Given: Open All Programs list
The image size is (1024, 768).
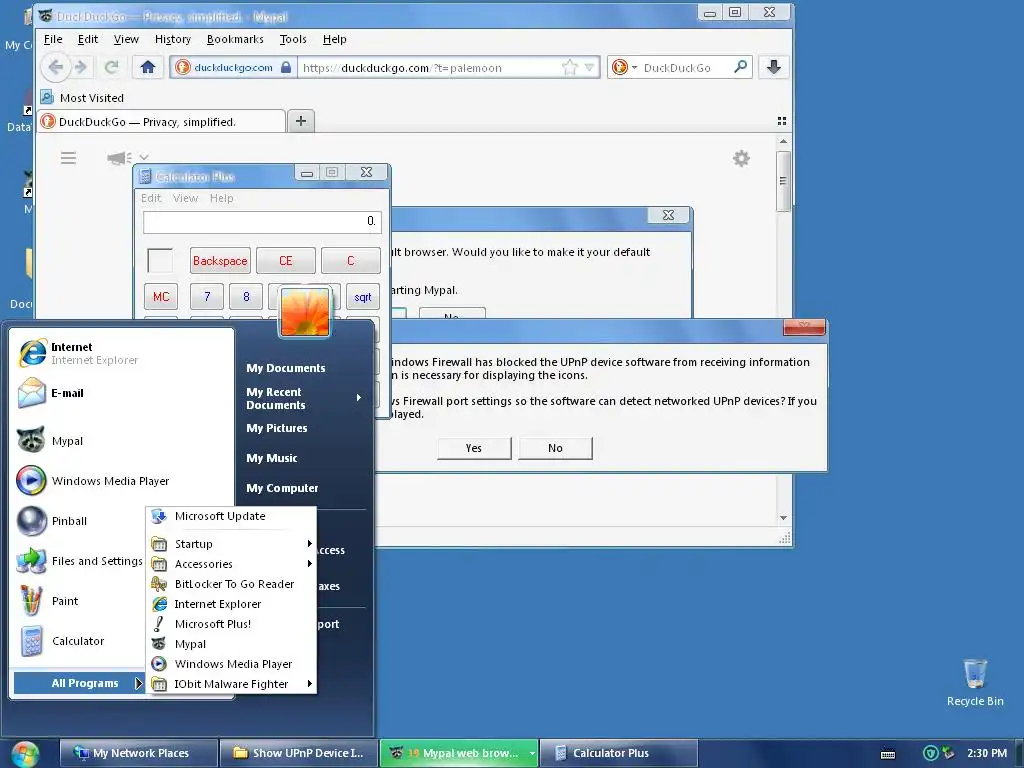Looking at the screenshot, I should tap(79, 683).
